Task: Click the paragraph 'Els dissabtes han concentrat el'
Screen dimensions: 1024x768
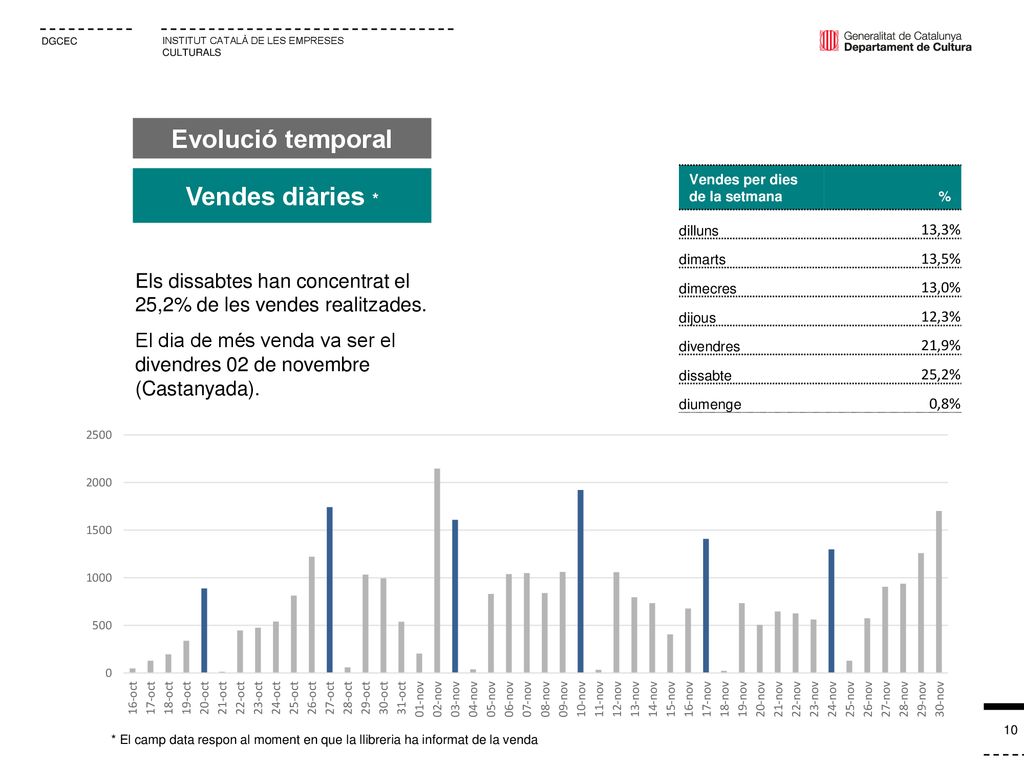Action: (x=280, y=293)
